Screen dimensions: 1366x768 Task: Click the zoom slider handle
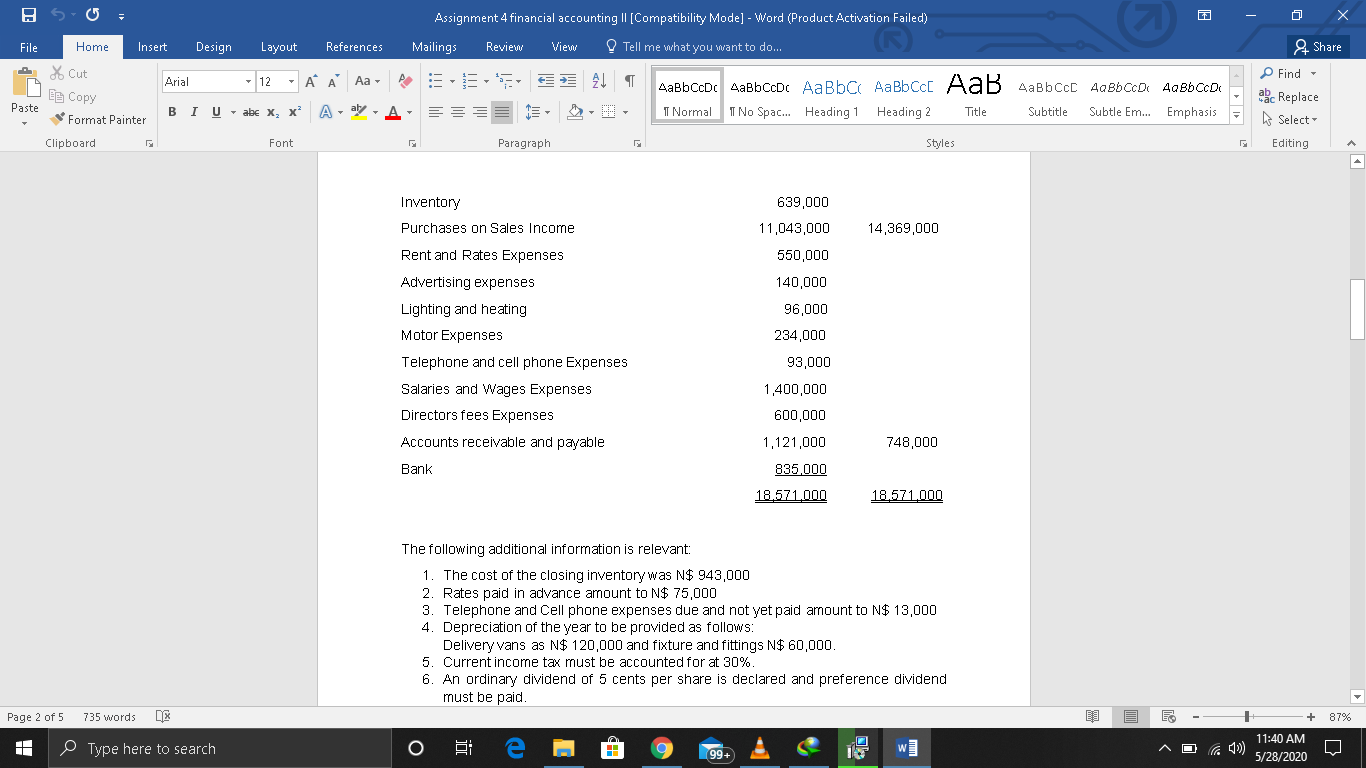coord(1246,717)
